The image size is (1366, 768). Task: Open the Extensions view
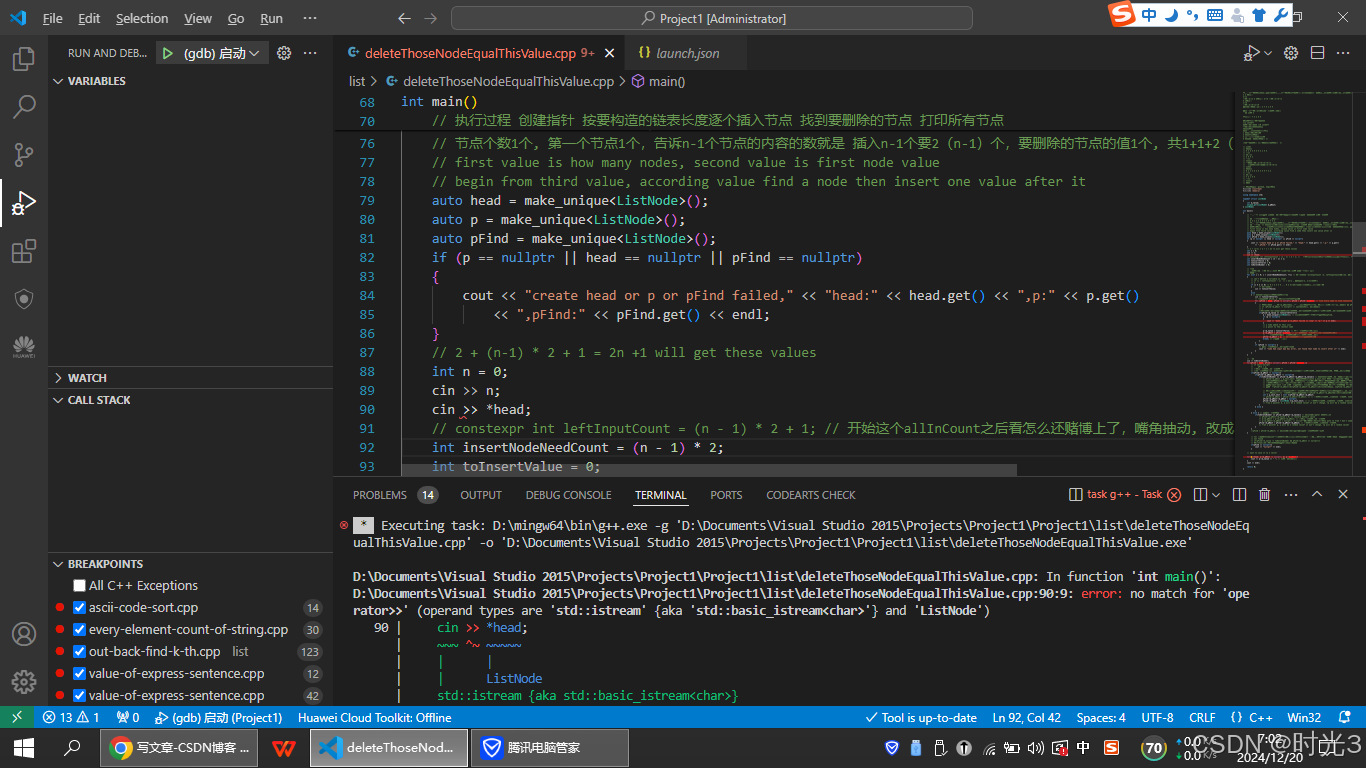[x=24, y=251]
